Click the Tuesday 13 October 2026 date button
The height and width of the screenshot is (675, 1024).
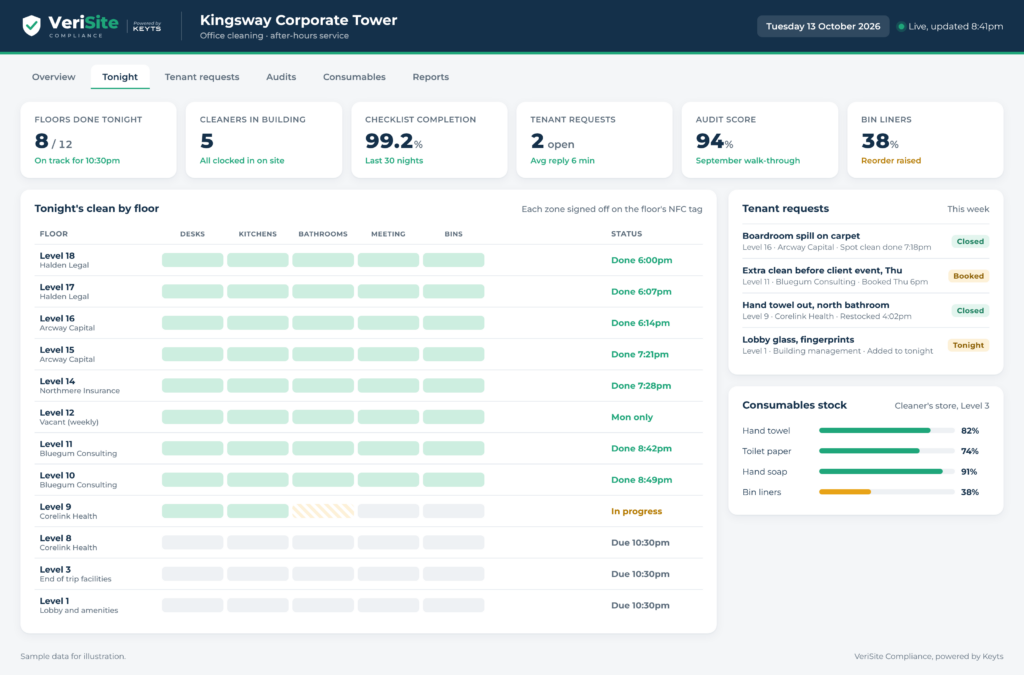823,26
